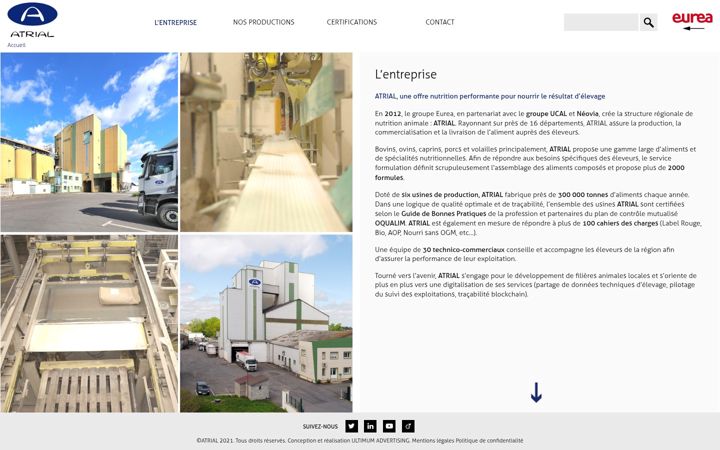Open the Mentions légales link
The image size is (720, 450).
click(x=433, y=440)
